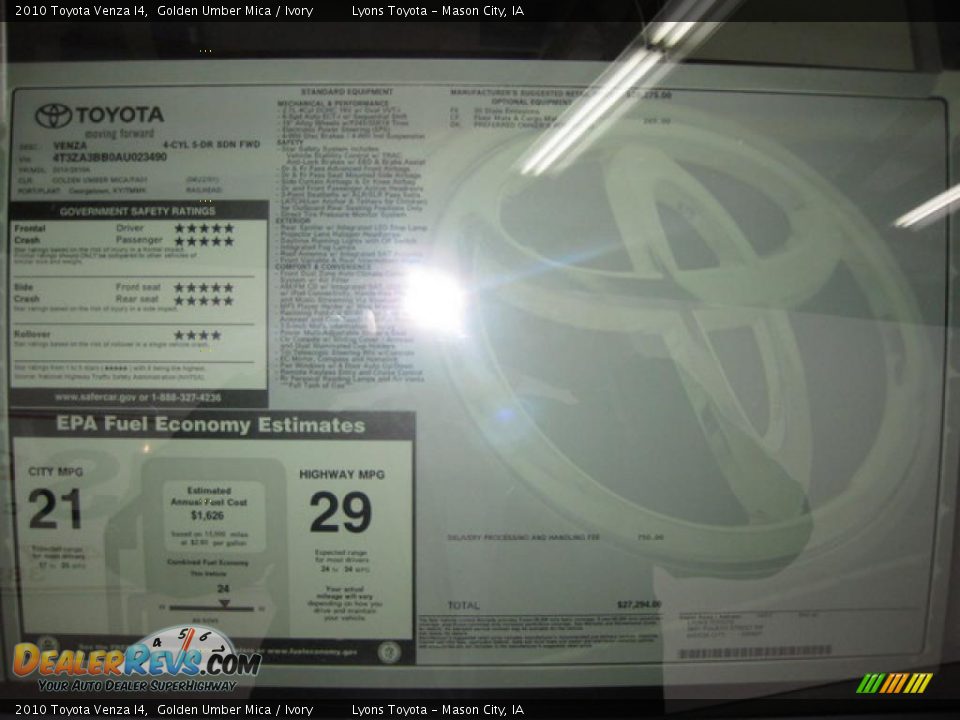Click the total price '$27,294.00'

[639, 604]
